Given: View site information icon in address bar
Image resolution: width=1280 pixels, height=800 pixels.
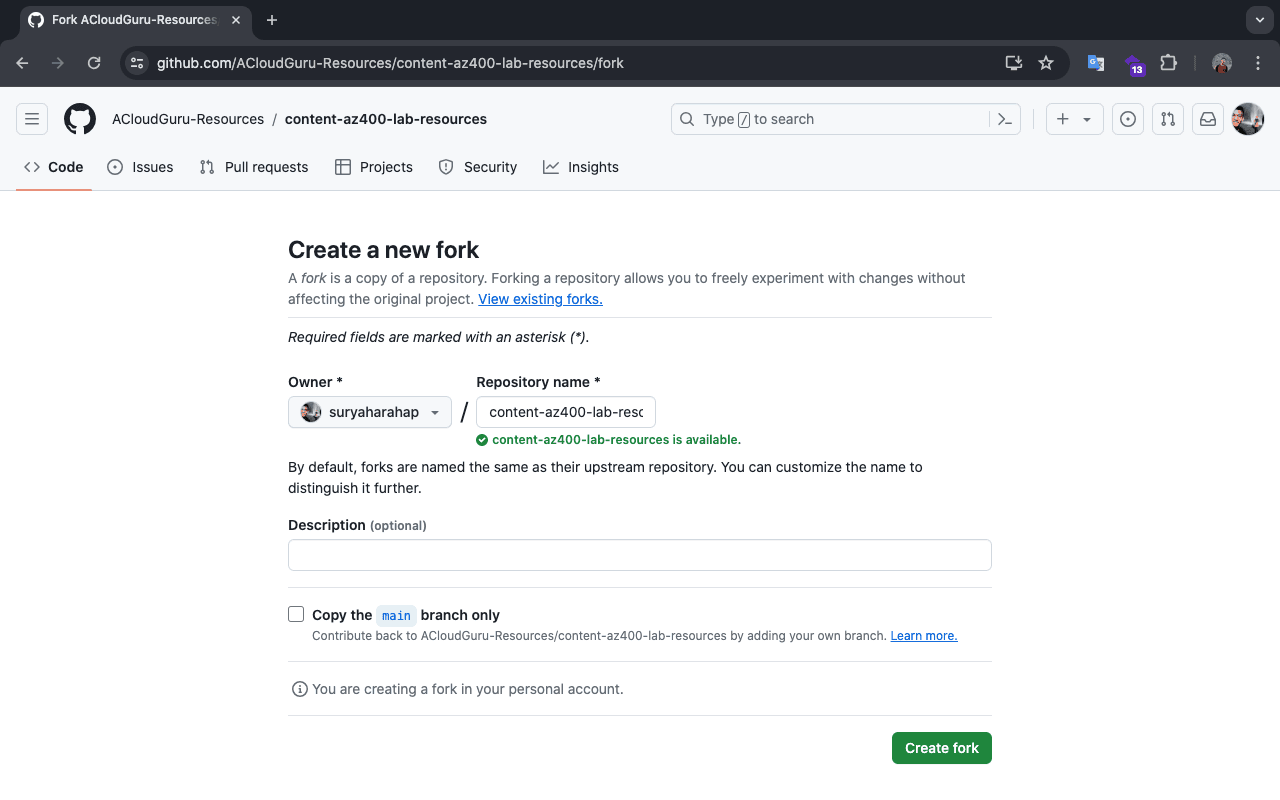Looking at the screenshot, I should tap(137, 63).
